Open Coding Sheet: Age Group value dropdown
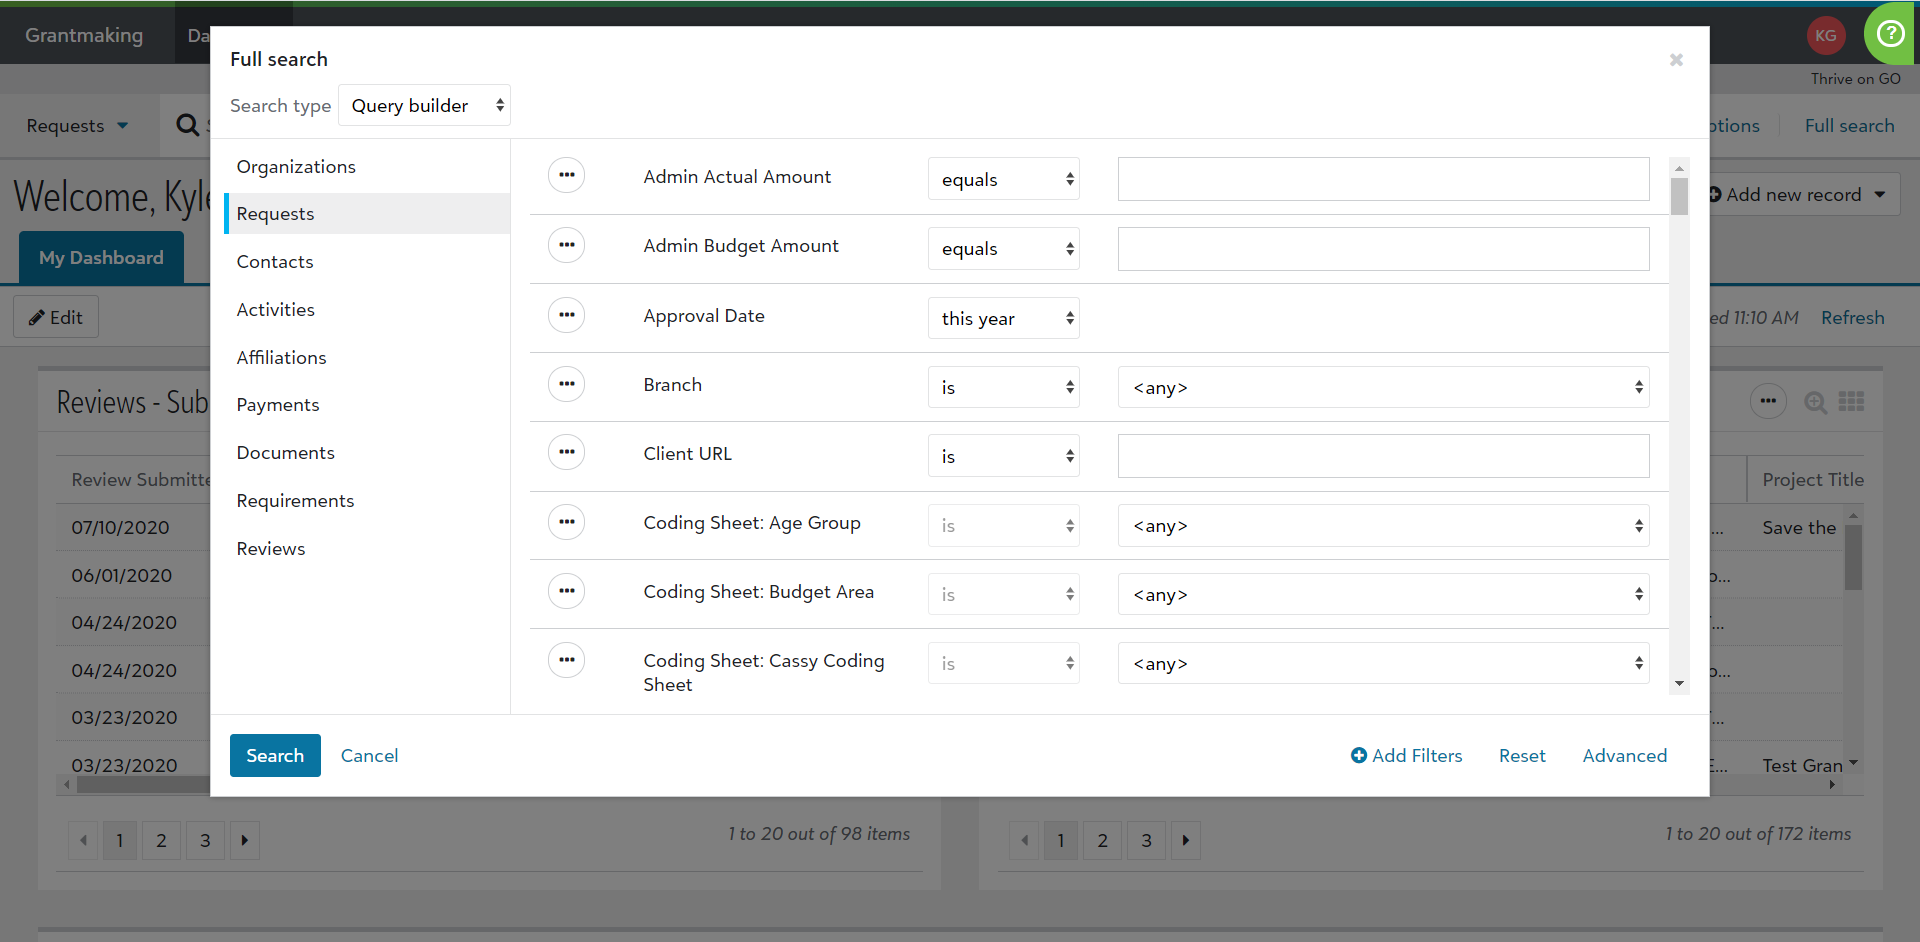Image resolution: width=1920 pixels, height=942 pixels. tap(1383, 525)
